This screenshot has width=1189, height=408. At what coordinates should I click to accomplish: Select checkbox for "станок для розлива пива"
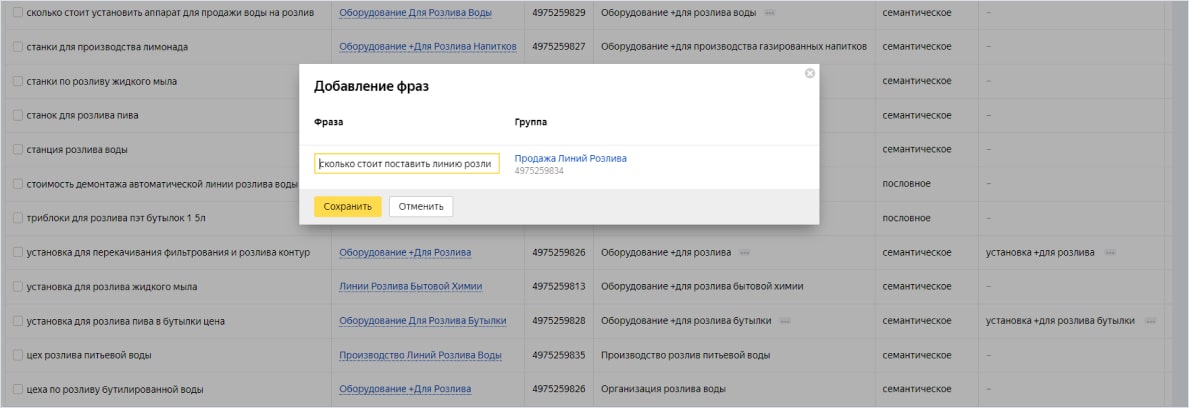18,115
